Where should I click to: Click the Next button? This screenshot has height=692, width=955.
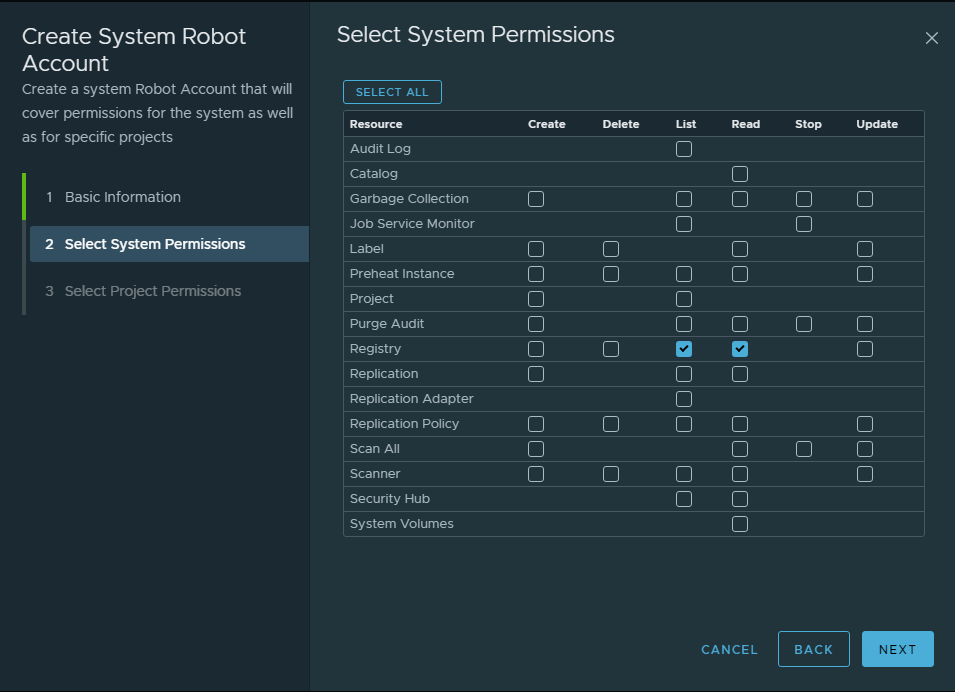(x=897, y=649)
